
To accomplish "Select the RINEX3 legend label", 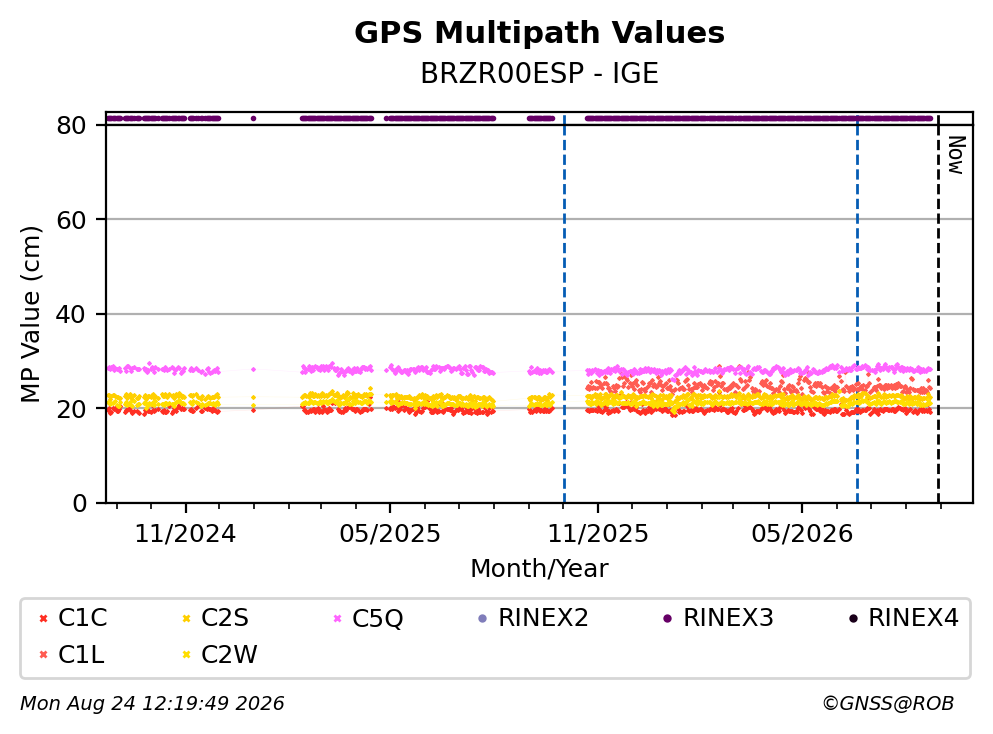I will point(728,618).
